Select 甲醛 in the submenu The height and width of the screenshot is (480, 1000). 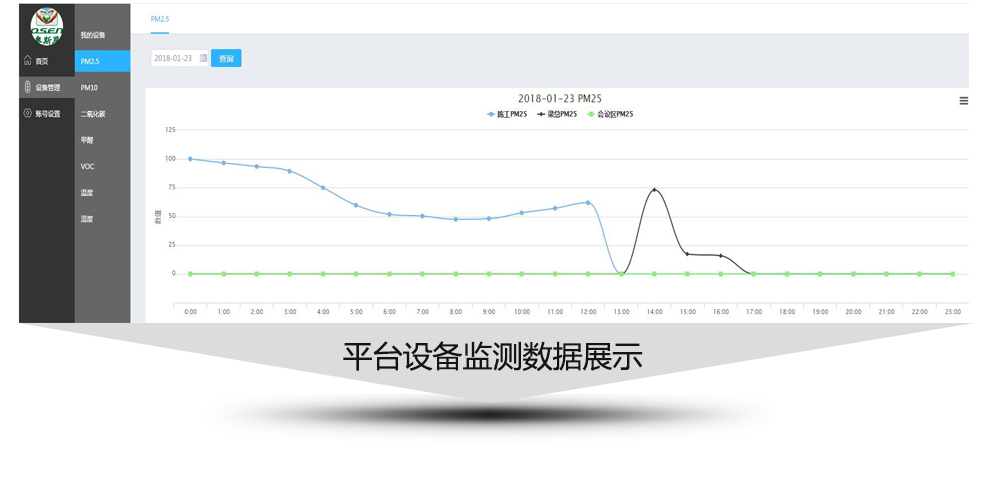coord(87,140)
